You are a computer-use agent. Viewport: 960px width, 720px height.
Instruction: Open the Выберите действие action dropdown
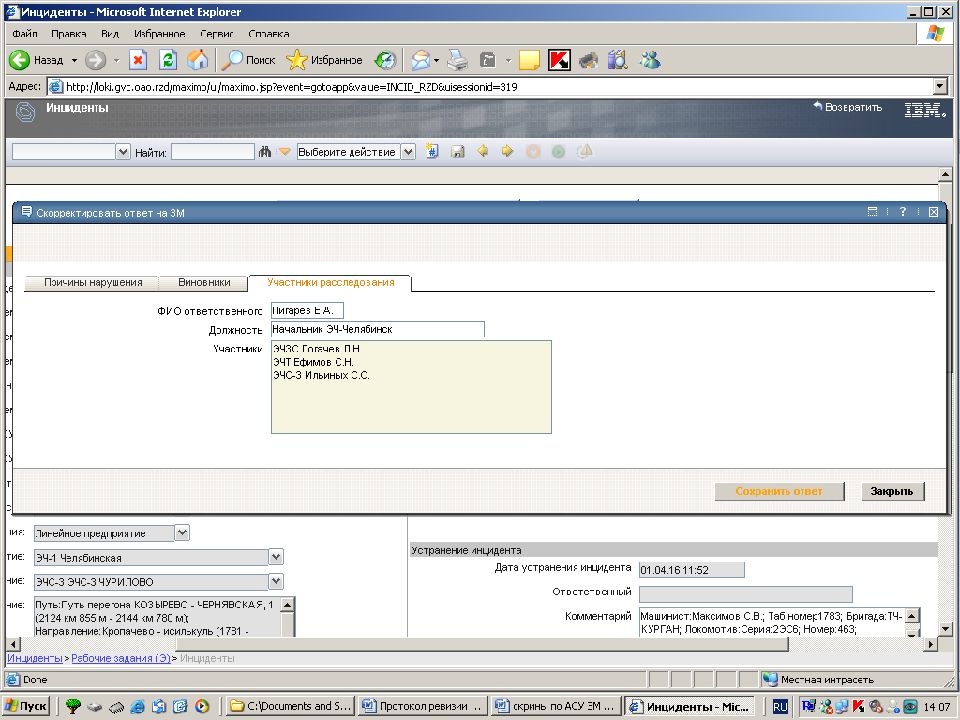click(408, 151)
